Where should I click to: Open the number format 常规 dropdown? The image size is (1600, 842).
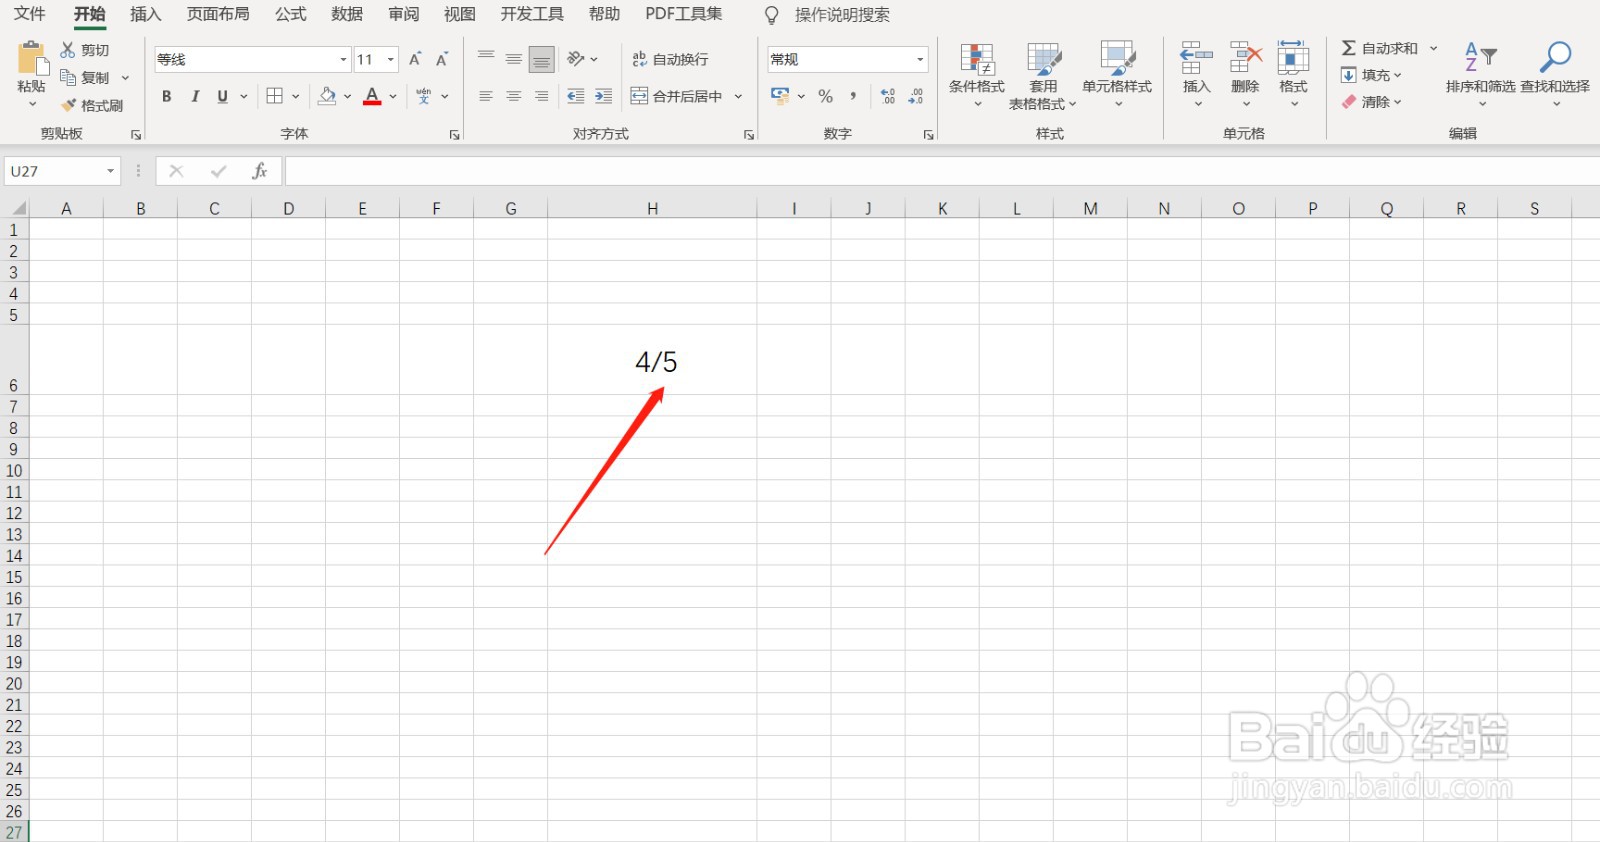click(x=920, y=59)
